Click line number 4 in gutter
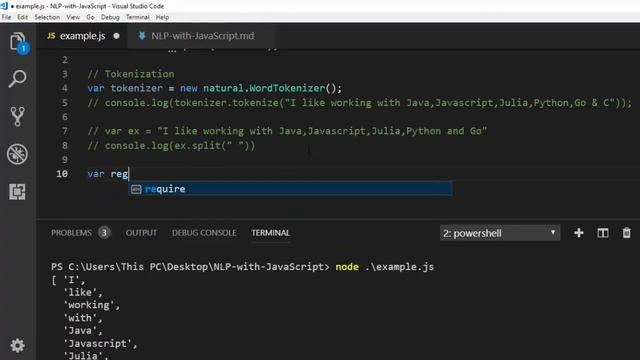The width and height of the screenshot is (640, 360). (x=65, y=88)
